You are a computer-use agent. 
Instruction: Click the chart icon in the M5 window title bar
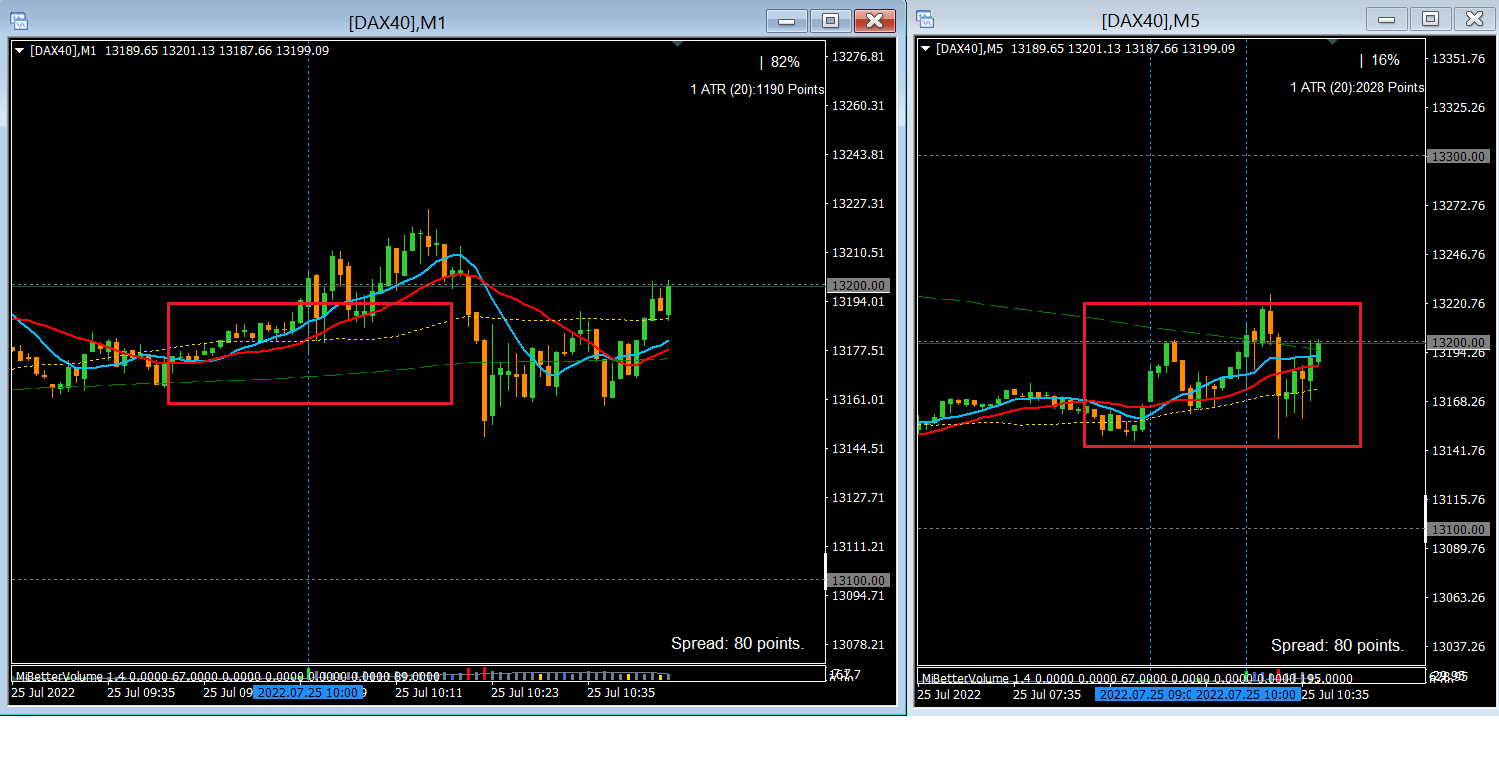tap(925, 19)
